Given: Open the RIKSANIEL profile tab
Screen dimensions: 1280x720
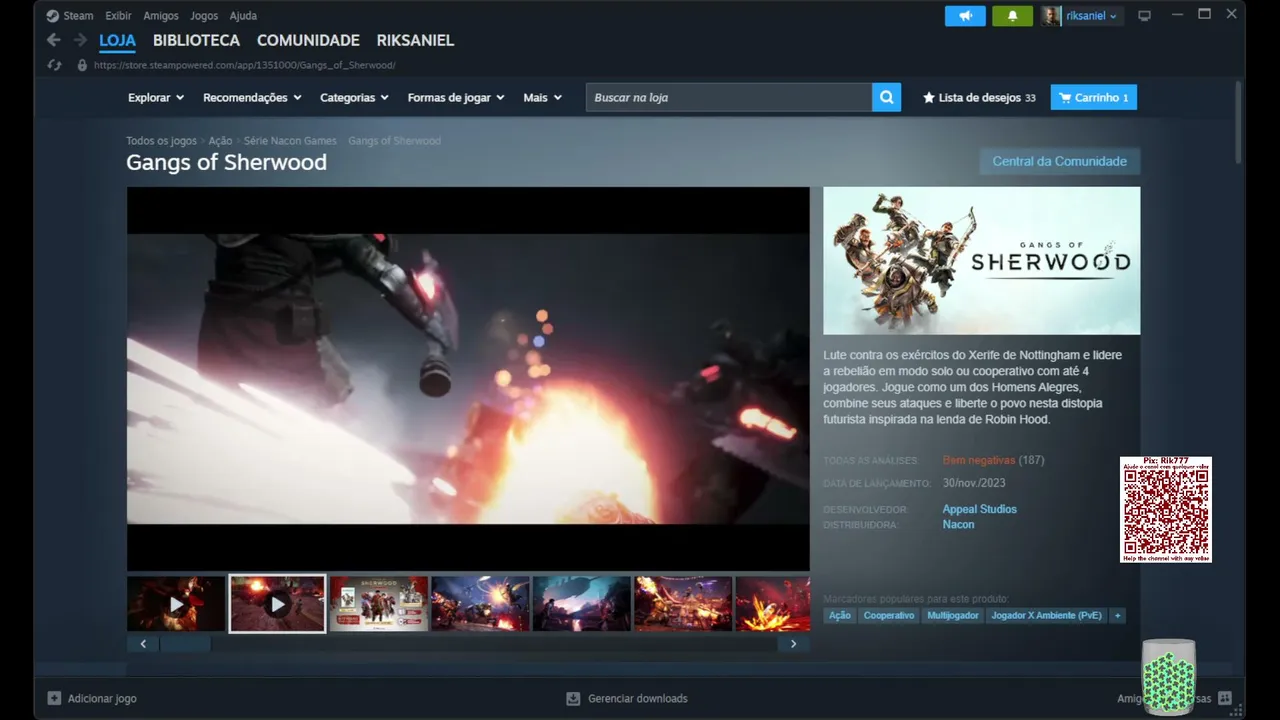Looking at the screenshot, I should (415, 41).
